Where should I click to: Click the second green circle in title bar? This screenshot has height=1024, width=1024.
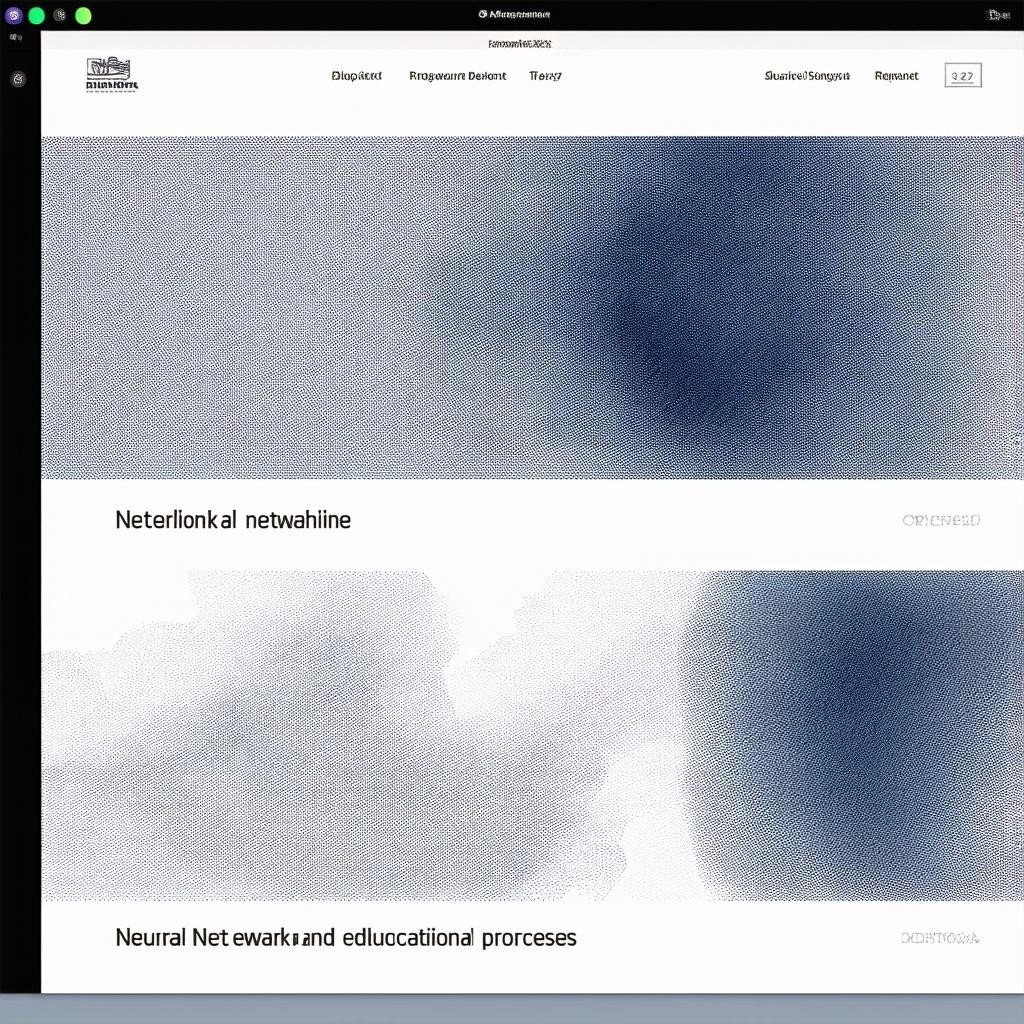83,15
